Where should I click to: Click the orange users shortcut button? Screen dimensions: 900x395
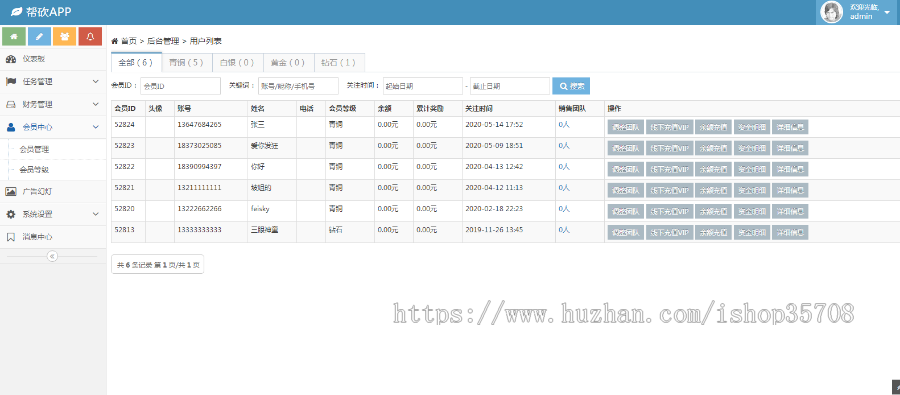[x=64, y=36]
